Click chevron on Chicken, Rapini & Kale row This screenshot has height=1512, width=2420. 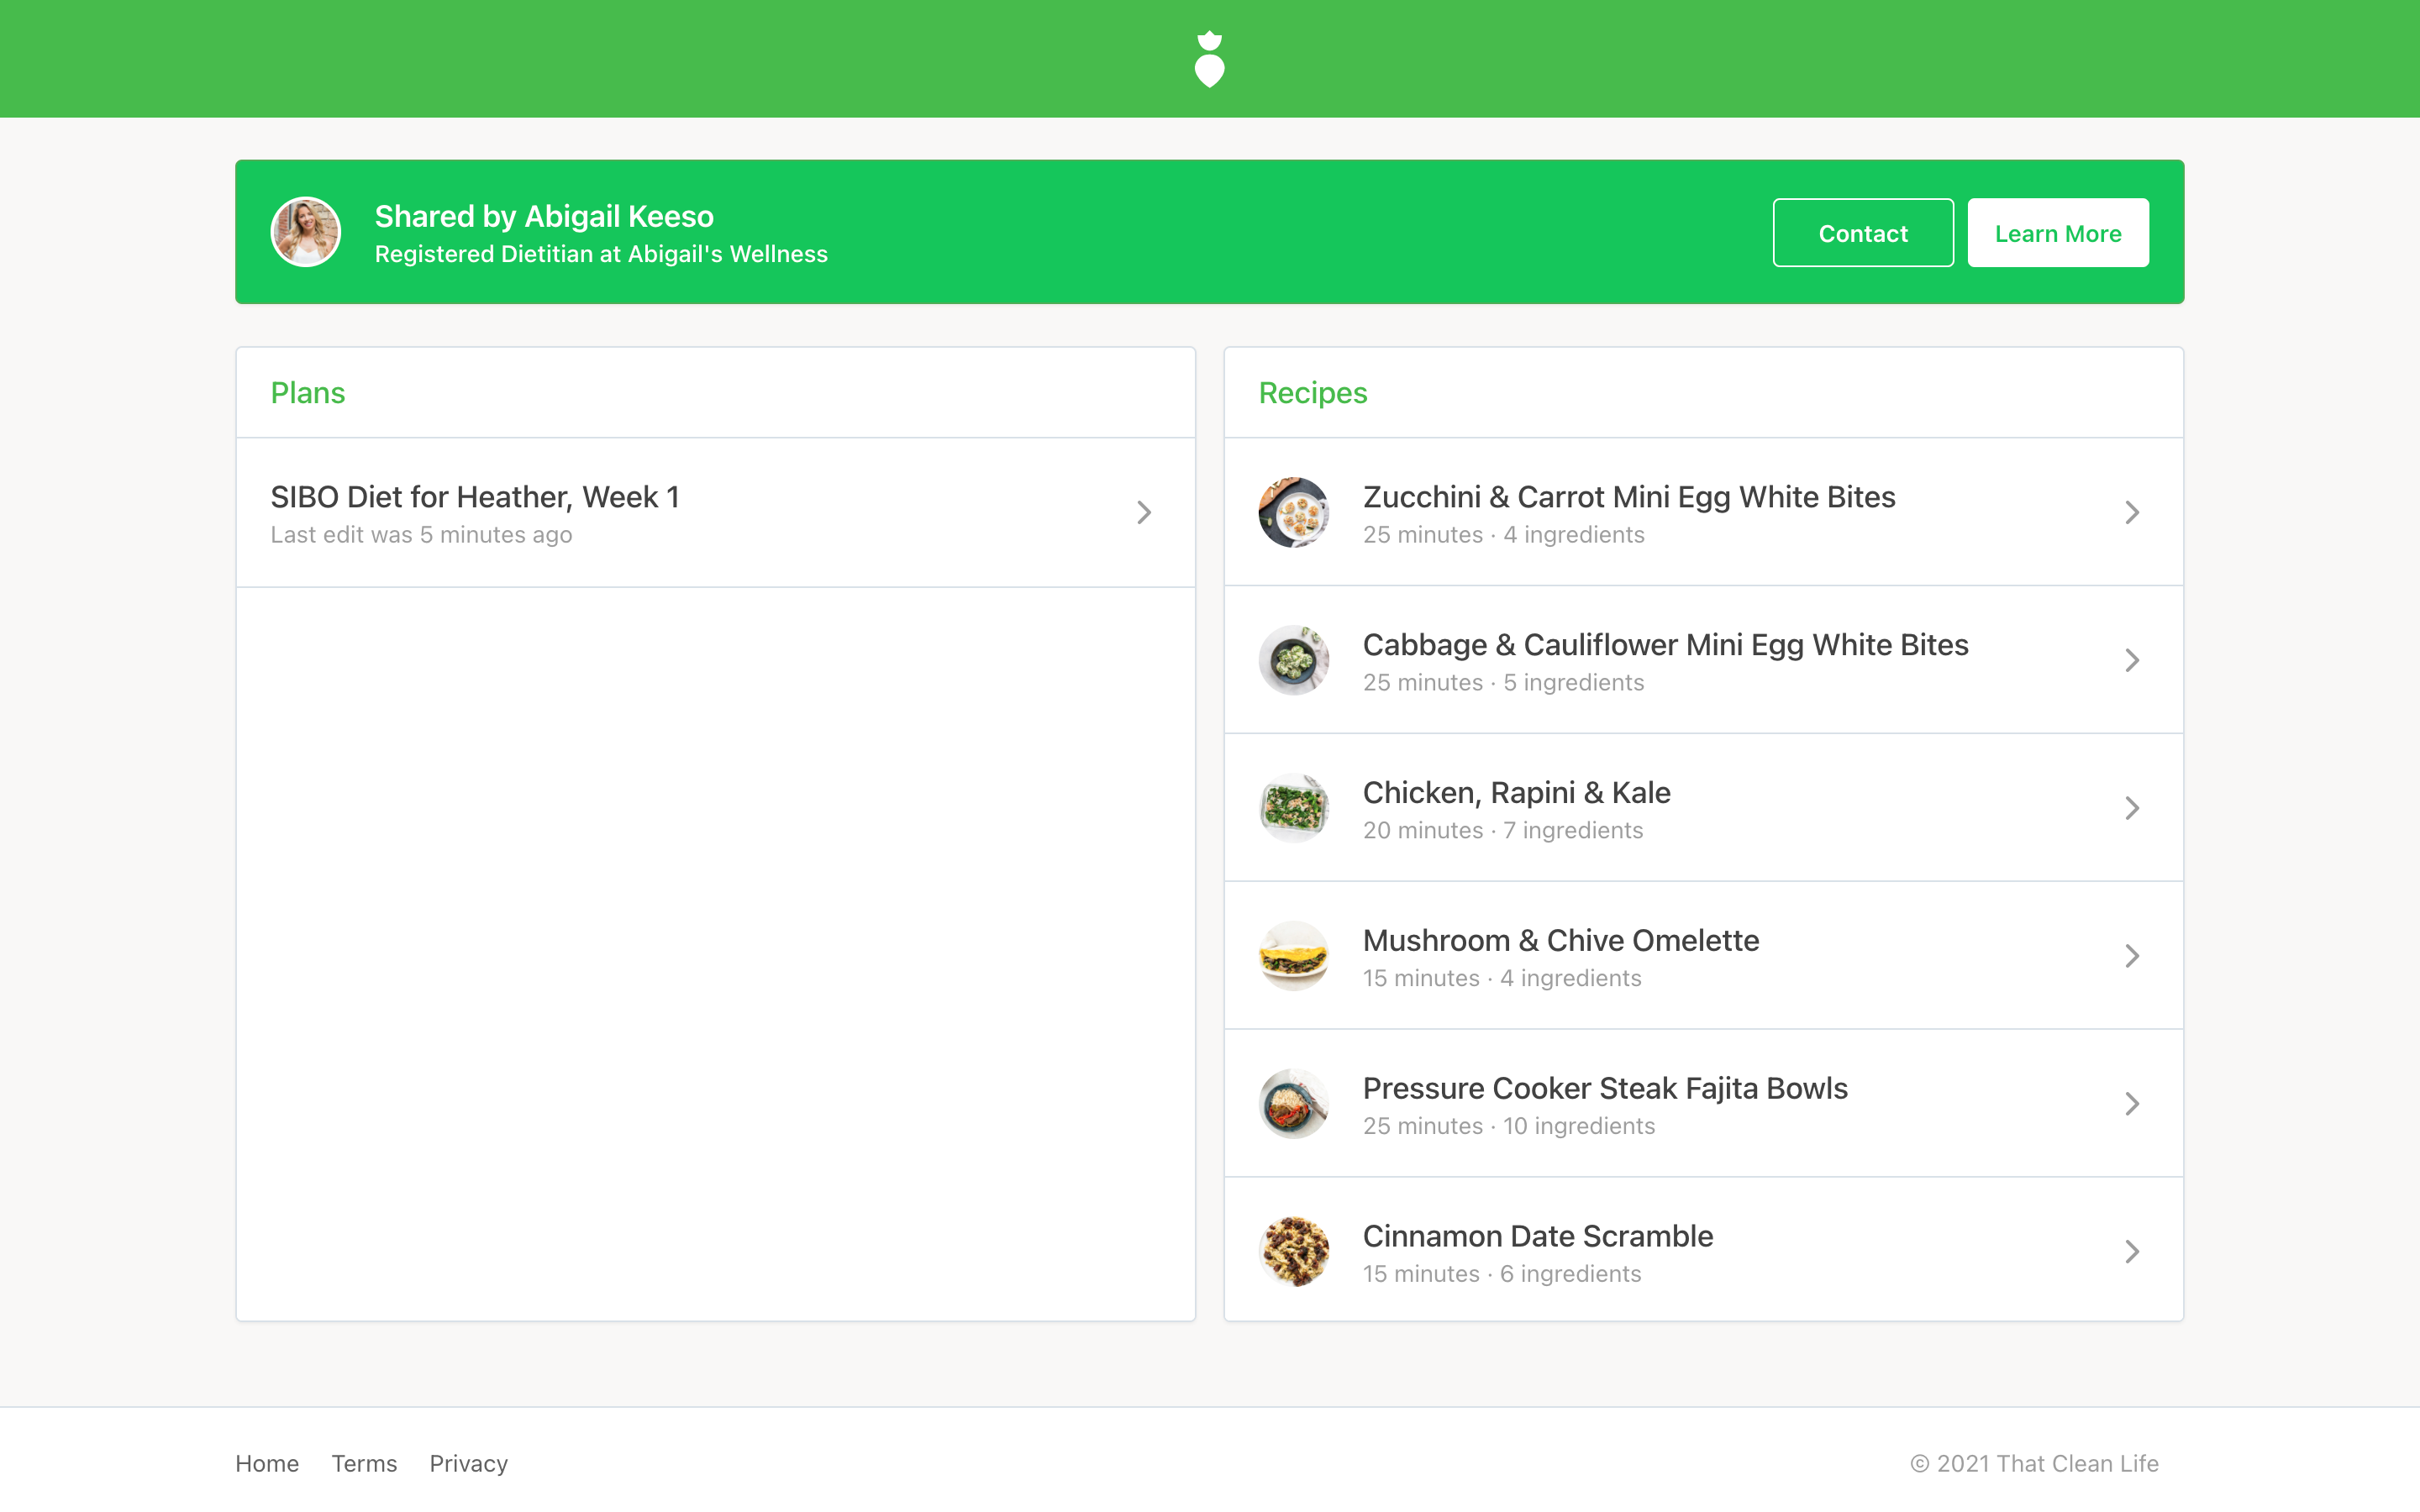[x=2132, y=808]
